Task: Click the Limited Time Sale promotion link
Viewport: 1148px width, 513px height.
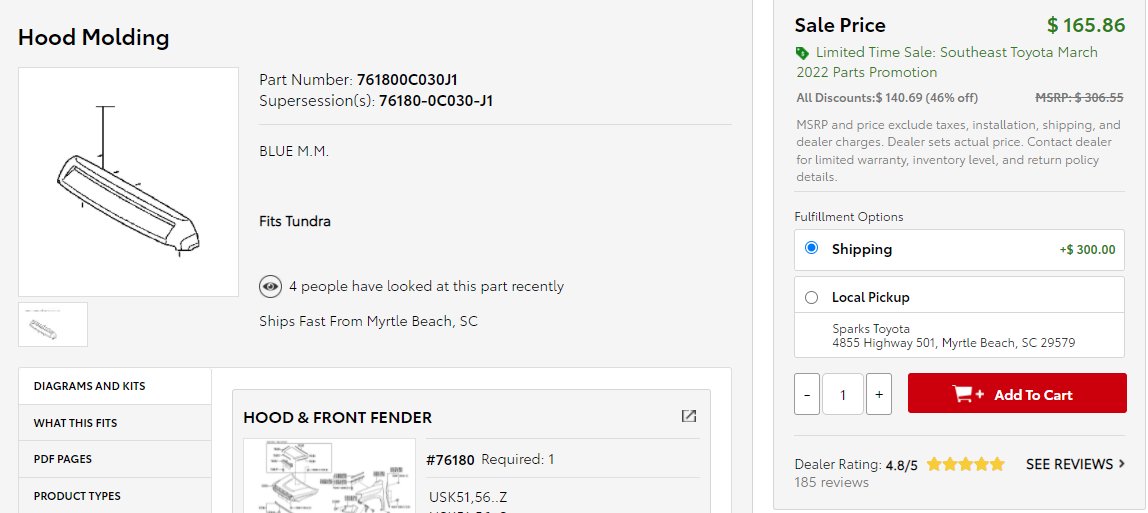Action: (x=947, y=62)
